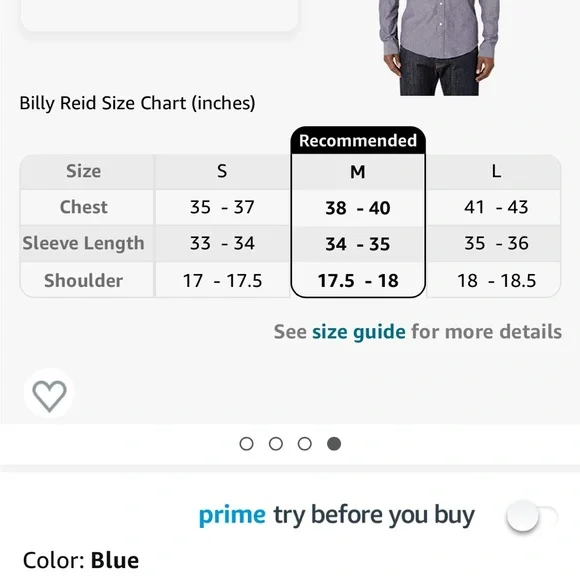Select the first image carousel dot

246,444
